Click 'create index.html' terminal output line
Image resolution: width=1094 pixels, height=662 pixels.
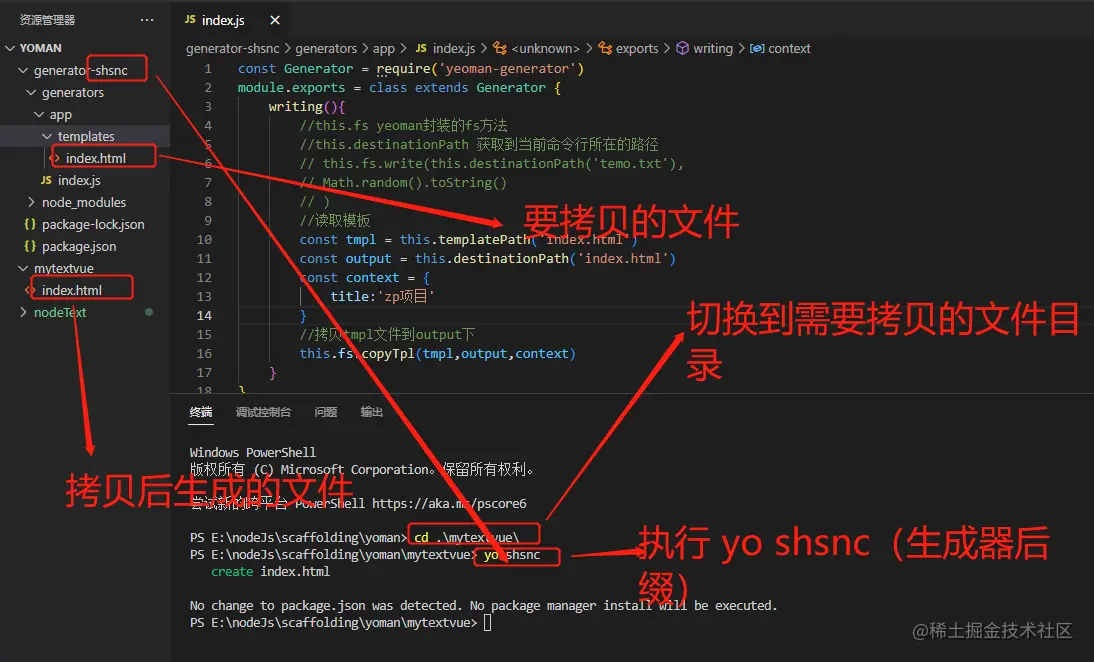(270, 571)
